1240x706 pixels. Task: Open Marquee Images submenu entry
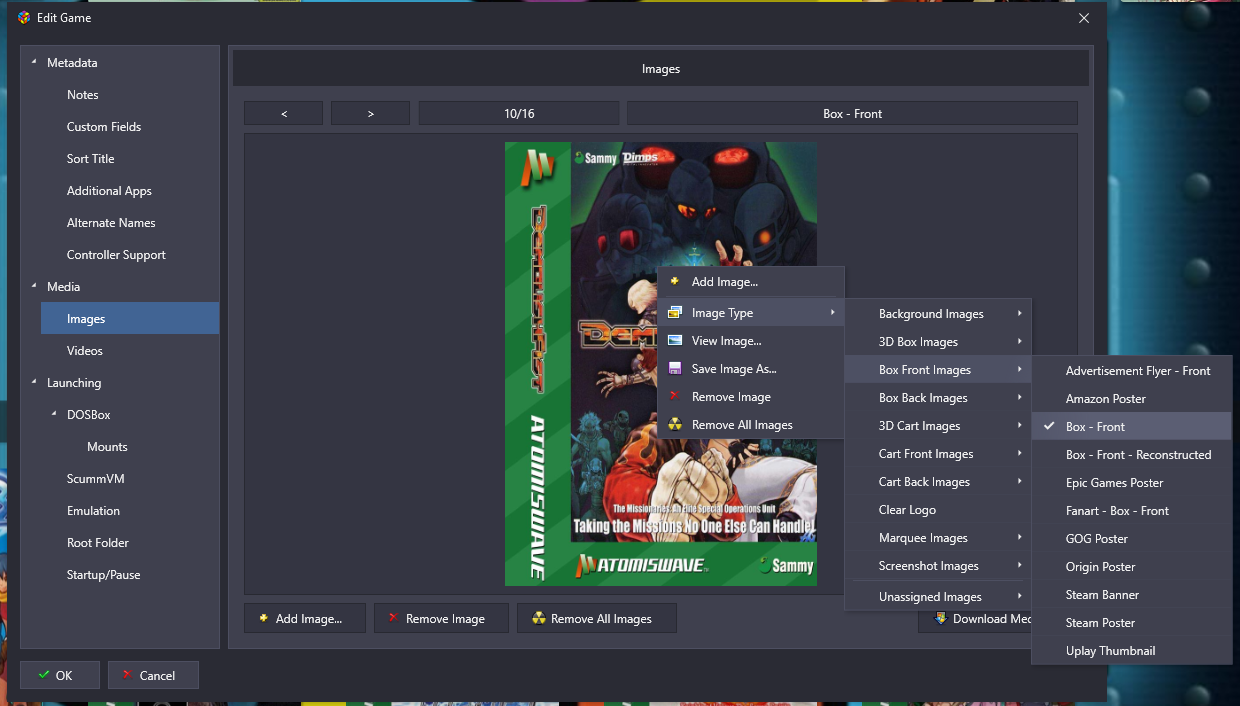coord(938,538)
